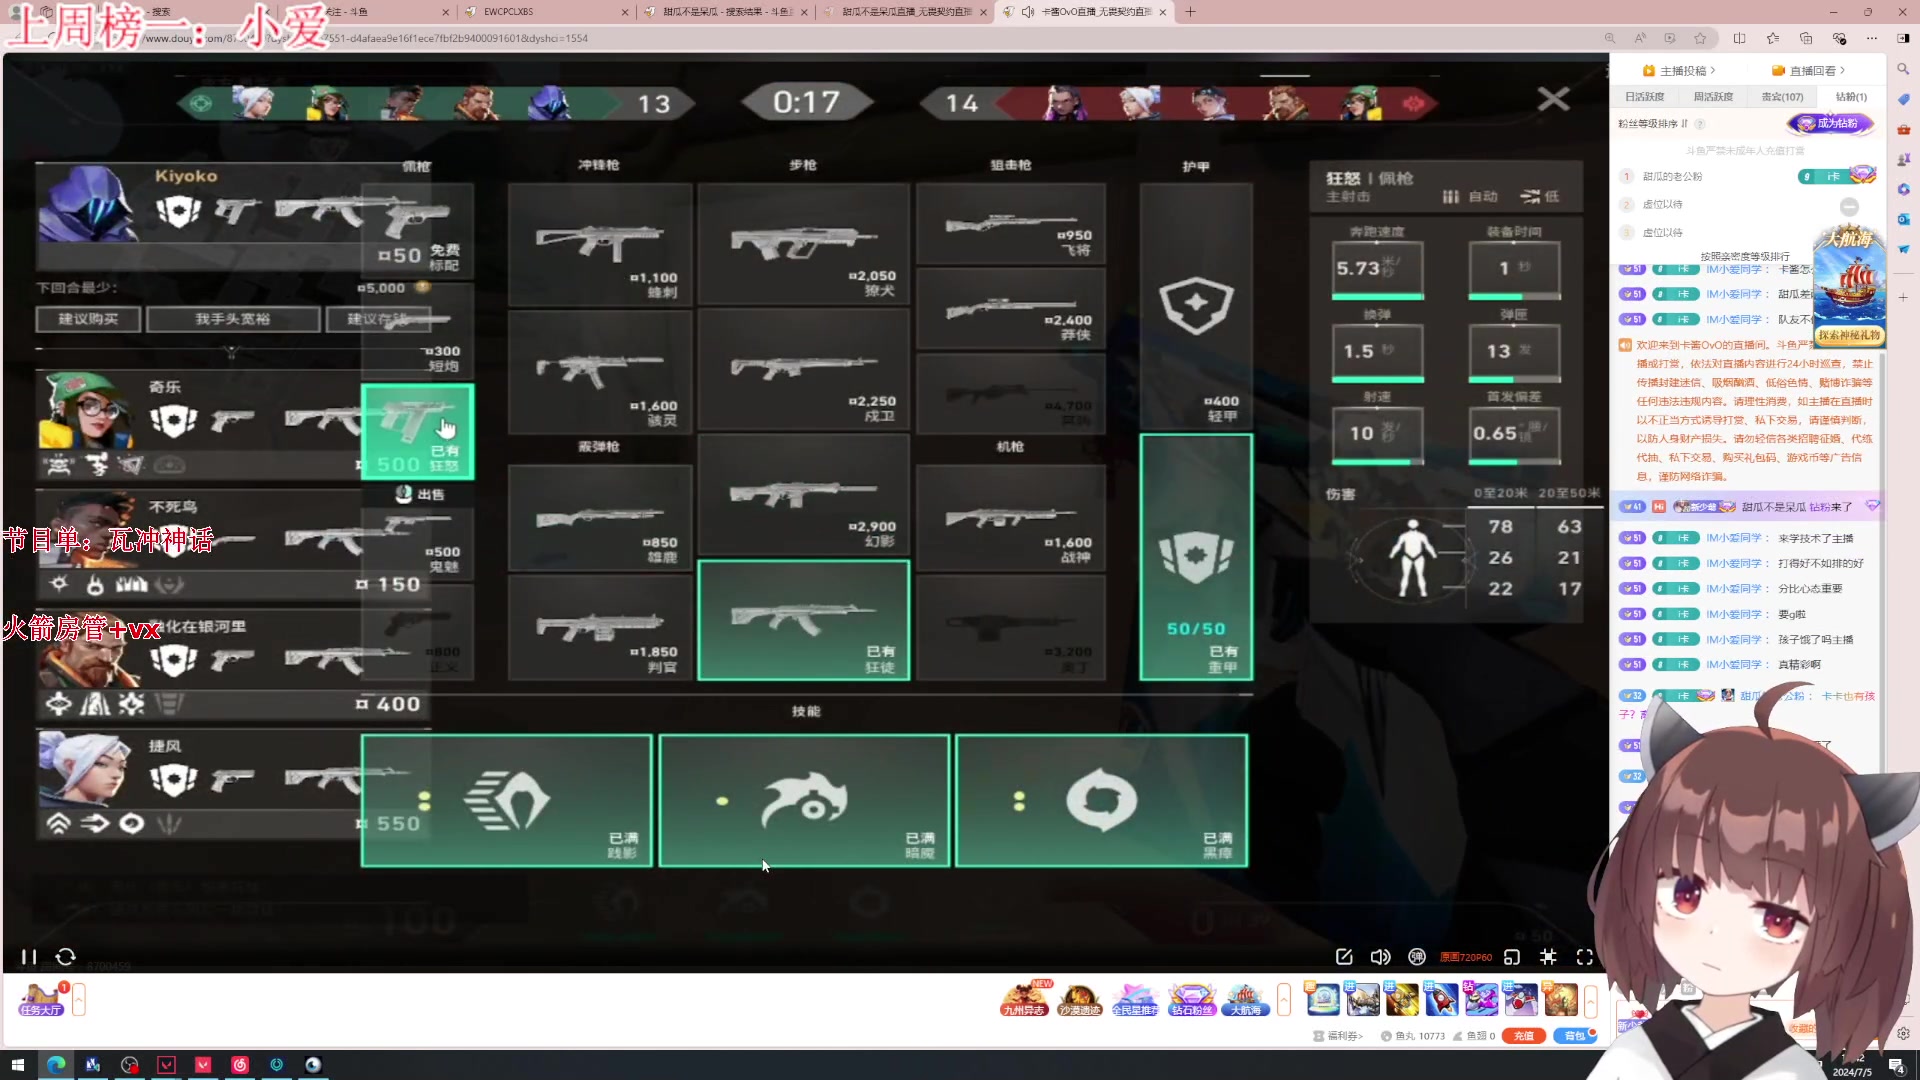
Task: Open Microsoft Edge from taskbar
Action: click(x=56, y=1065)
